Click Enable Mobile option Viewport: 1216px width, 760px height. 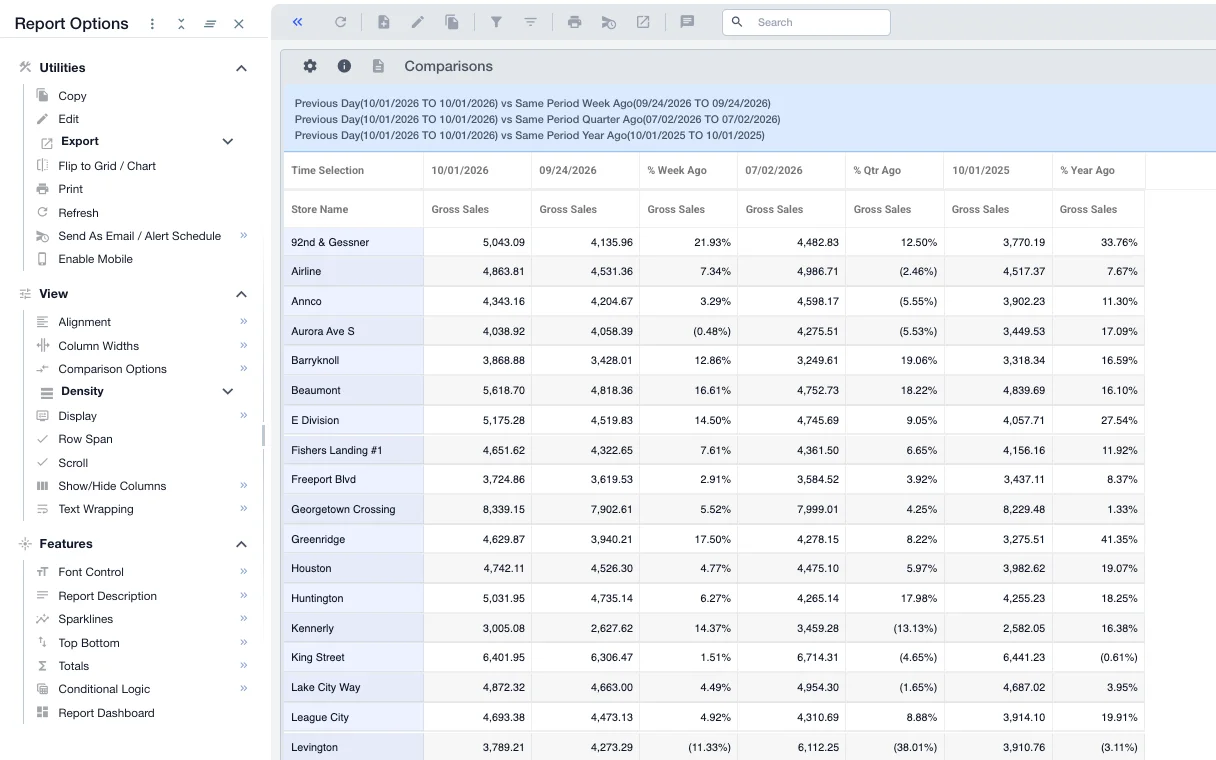(95, 259)
